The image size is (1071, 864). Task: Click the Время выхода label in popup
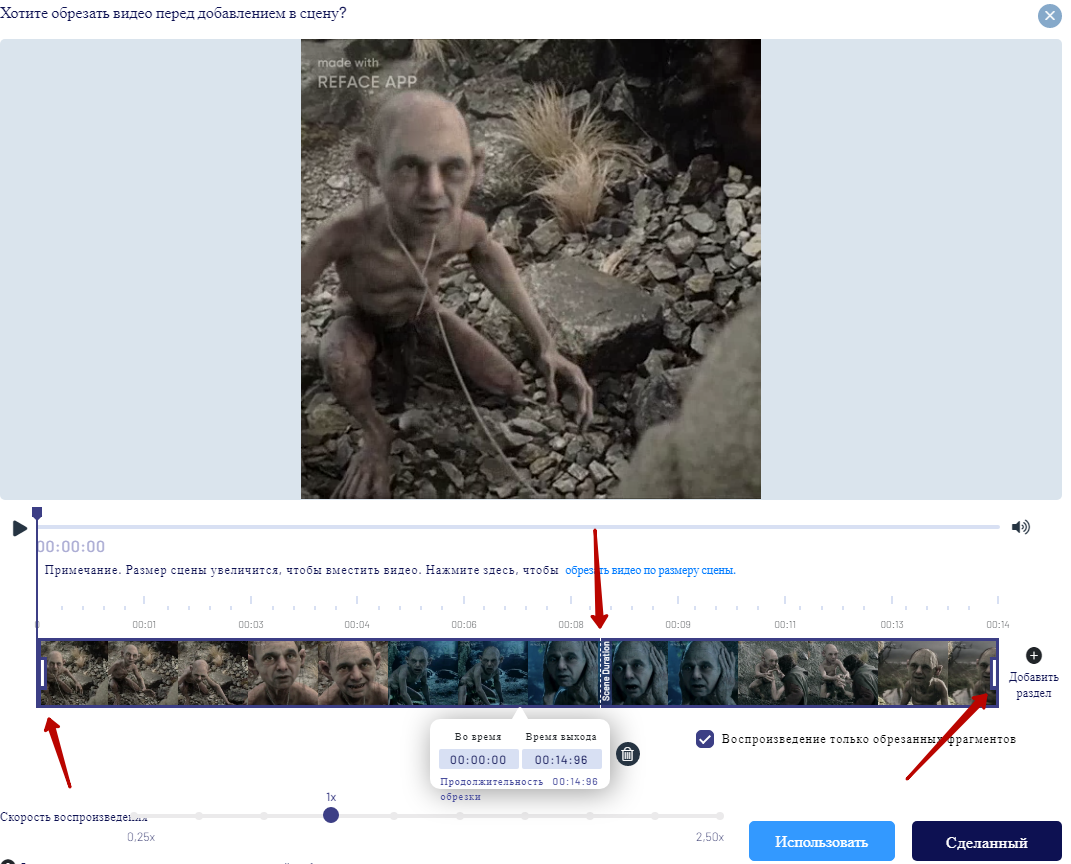tap(561, 737)
